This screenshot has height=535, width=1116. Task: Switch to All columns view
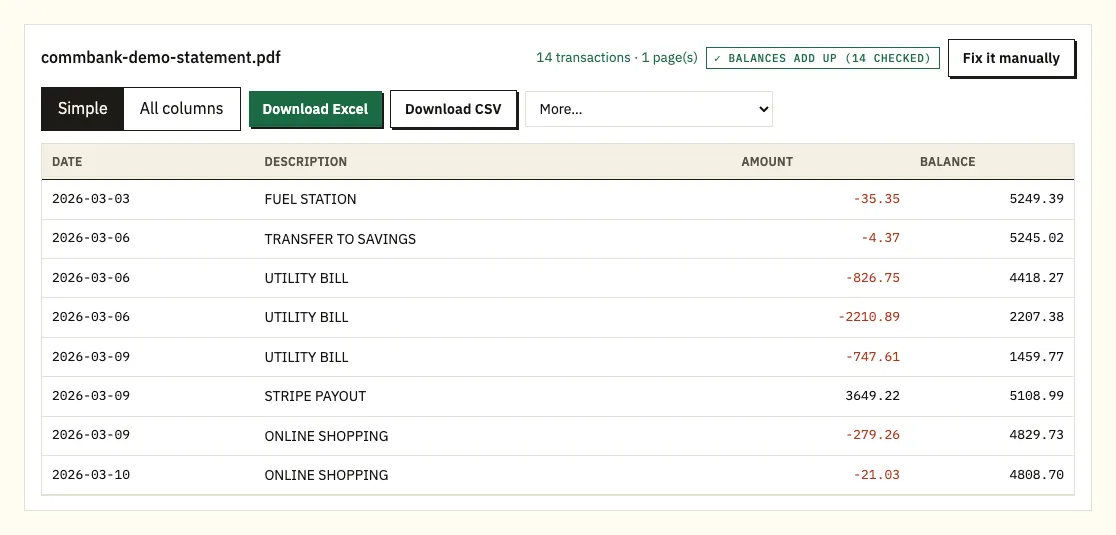pyautogui.click(x=181, y=109)
